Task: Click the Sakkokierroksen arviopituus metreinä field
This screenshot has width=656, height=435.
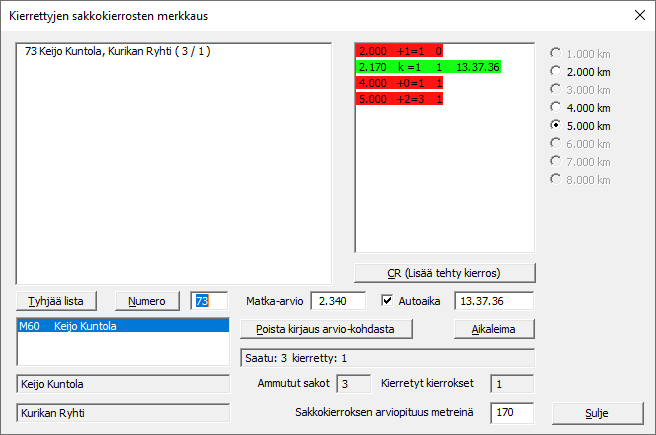Action: [x=513, y=412]
